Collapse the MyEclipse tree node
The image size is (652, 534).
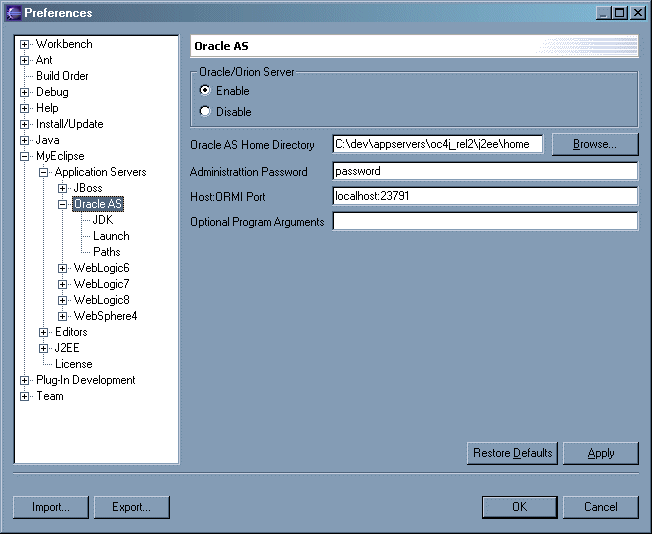25,156
